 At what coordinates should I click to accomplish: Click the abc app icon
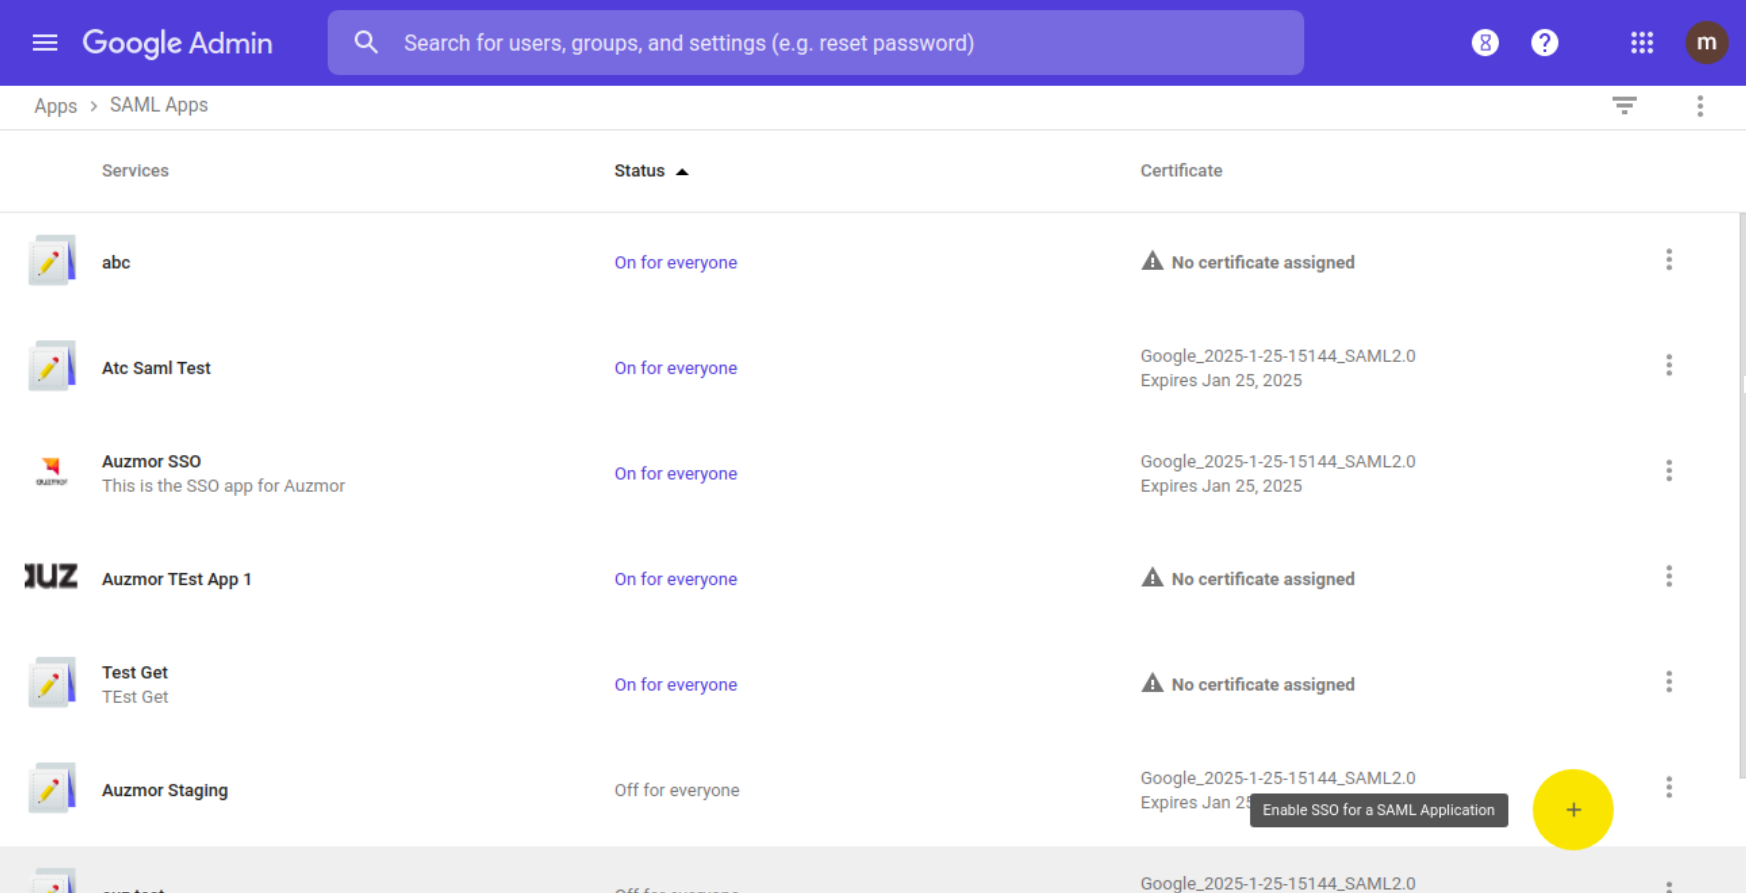tap(52, 261)
